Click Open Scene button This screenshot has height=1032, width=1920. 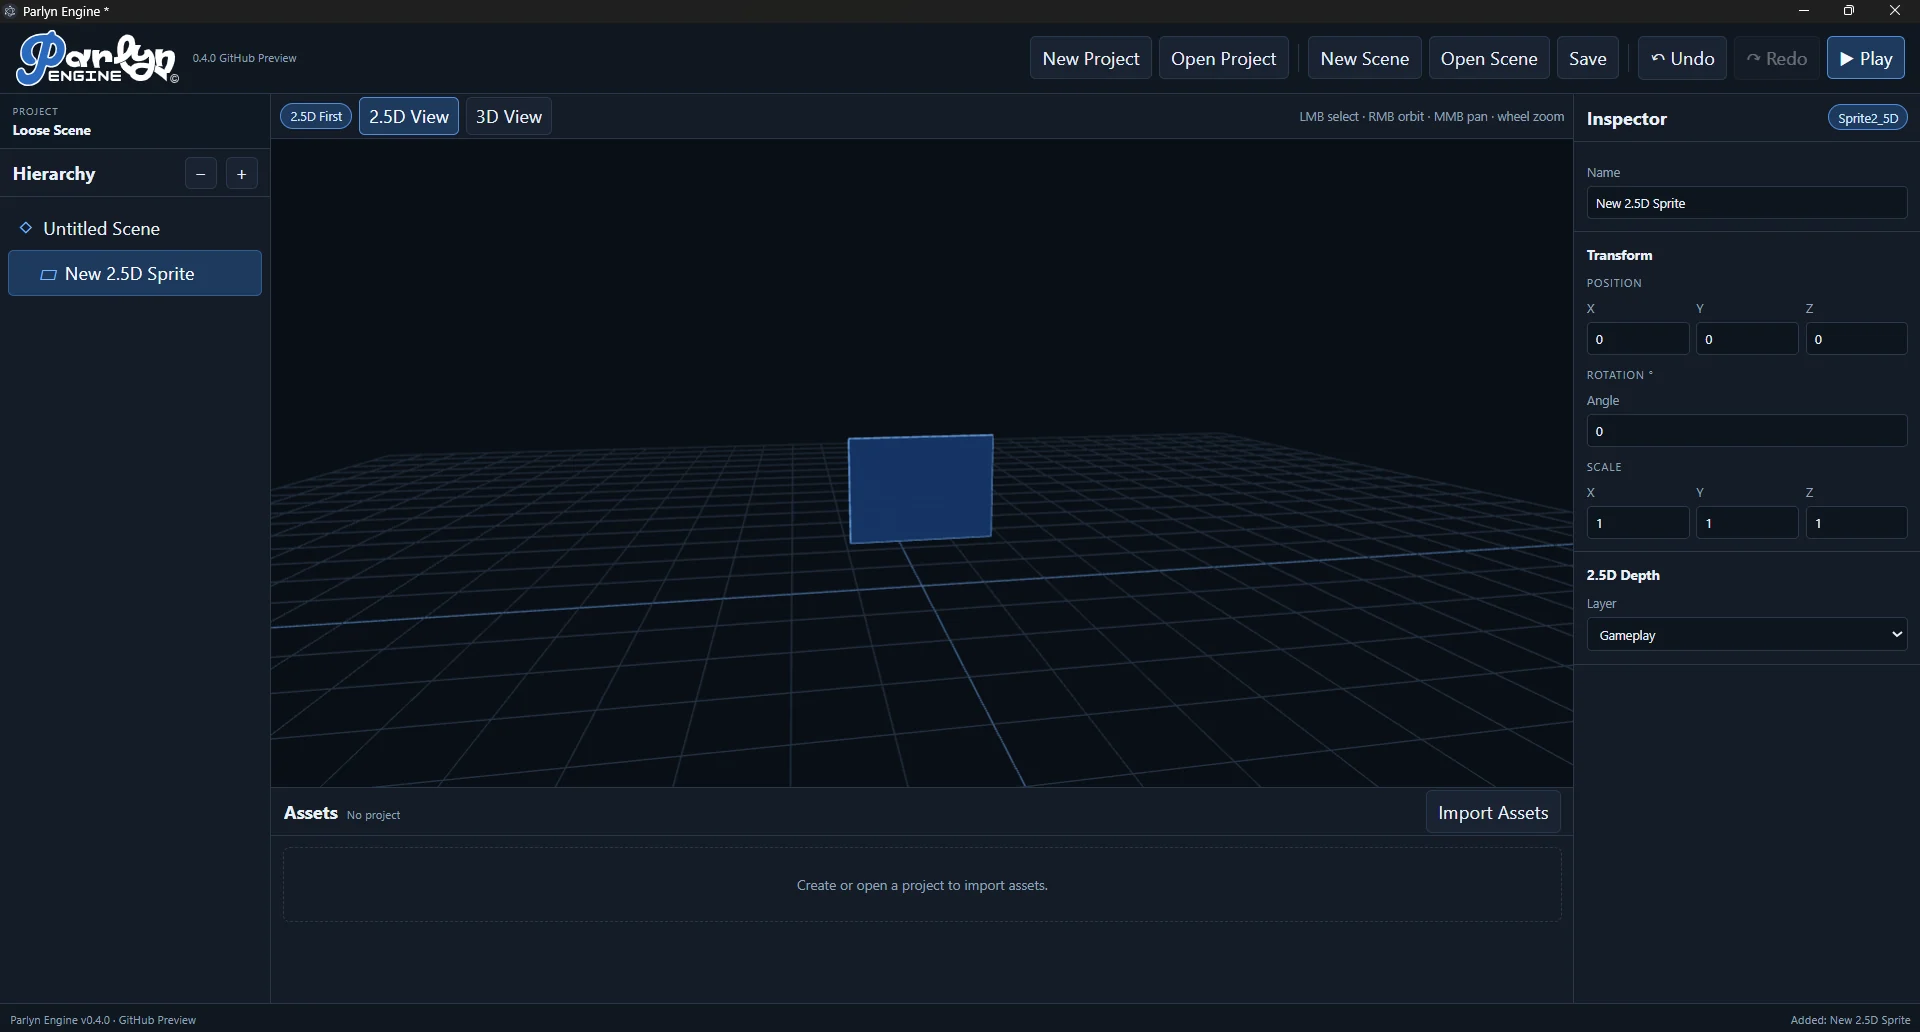(1489, 58)
